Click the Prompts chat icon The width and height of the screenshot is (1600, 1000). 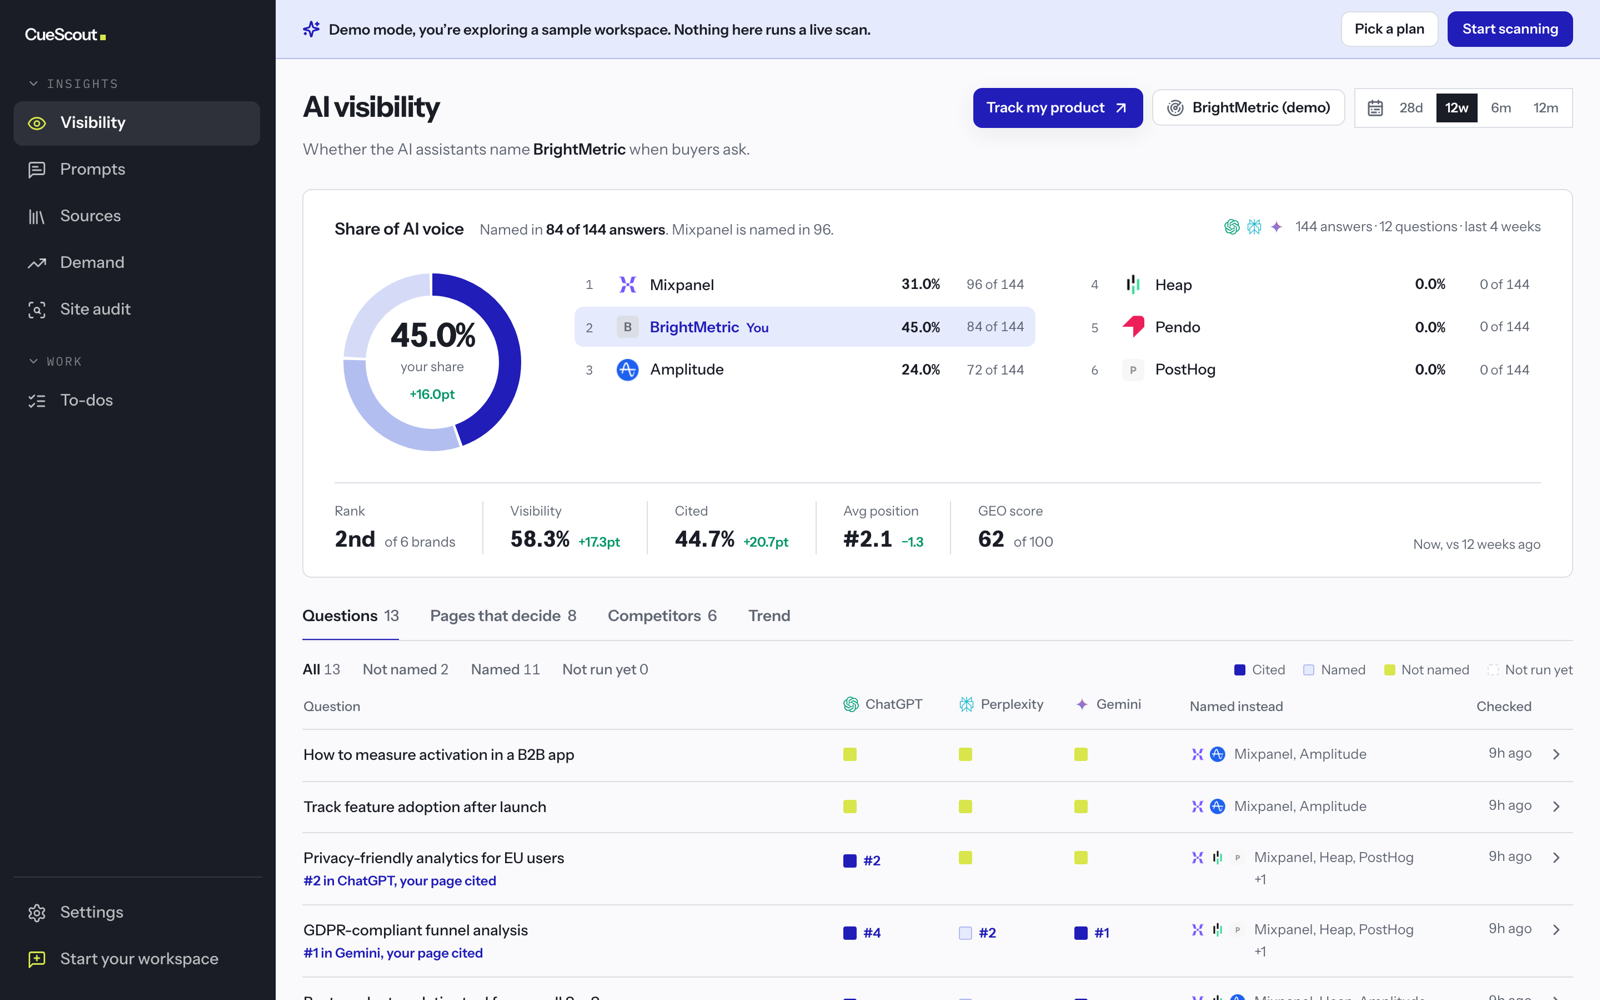tap(37, 170)
